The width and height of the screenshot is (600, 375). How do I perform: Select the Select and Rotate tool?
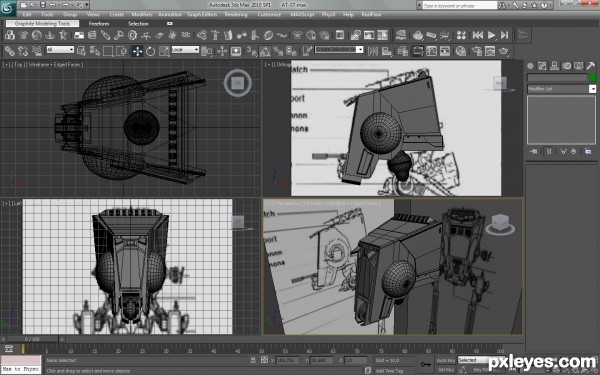coord(150,51)
